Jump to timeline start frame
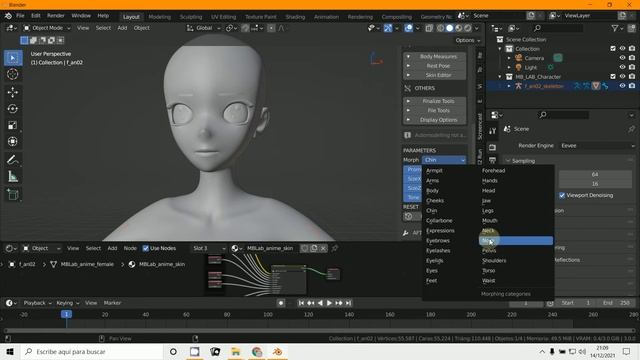640x360 pixels. point(301,303)
